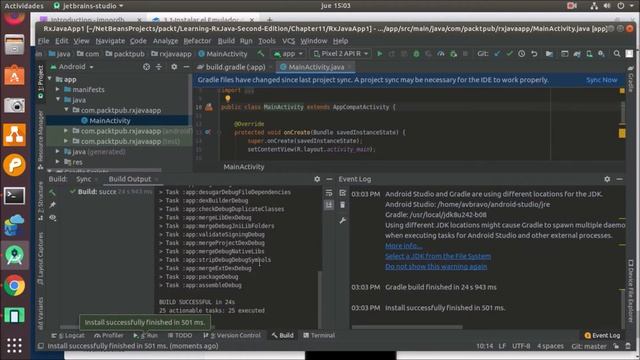Click the UTF-8 encoding indicator

(521, 346)
